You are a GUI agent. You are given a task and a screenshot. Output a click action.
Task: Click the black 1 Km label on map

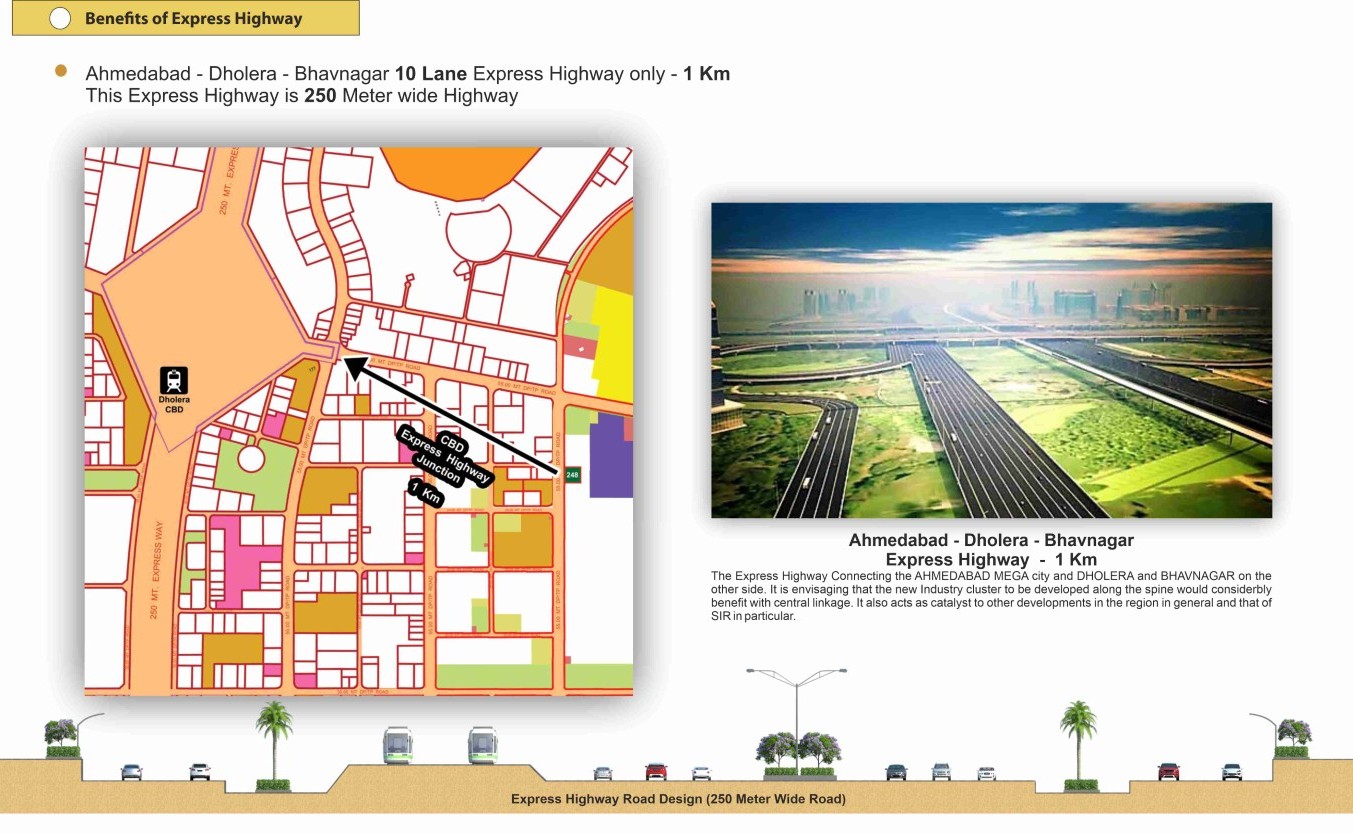(x=425, y=493)
